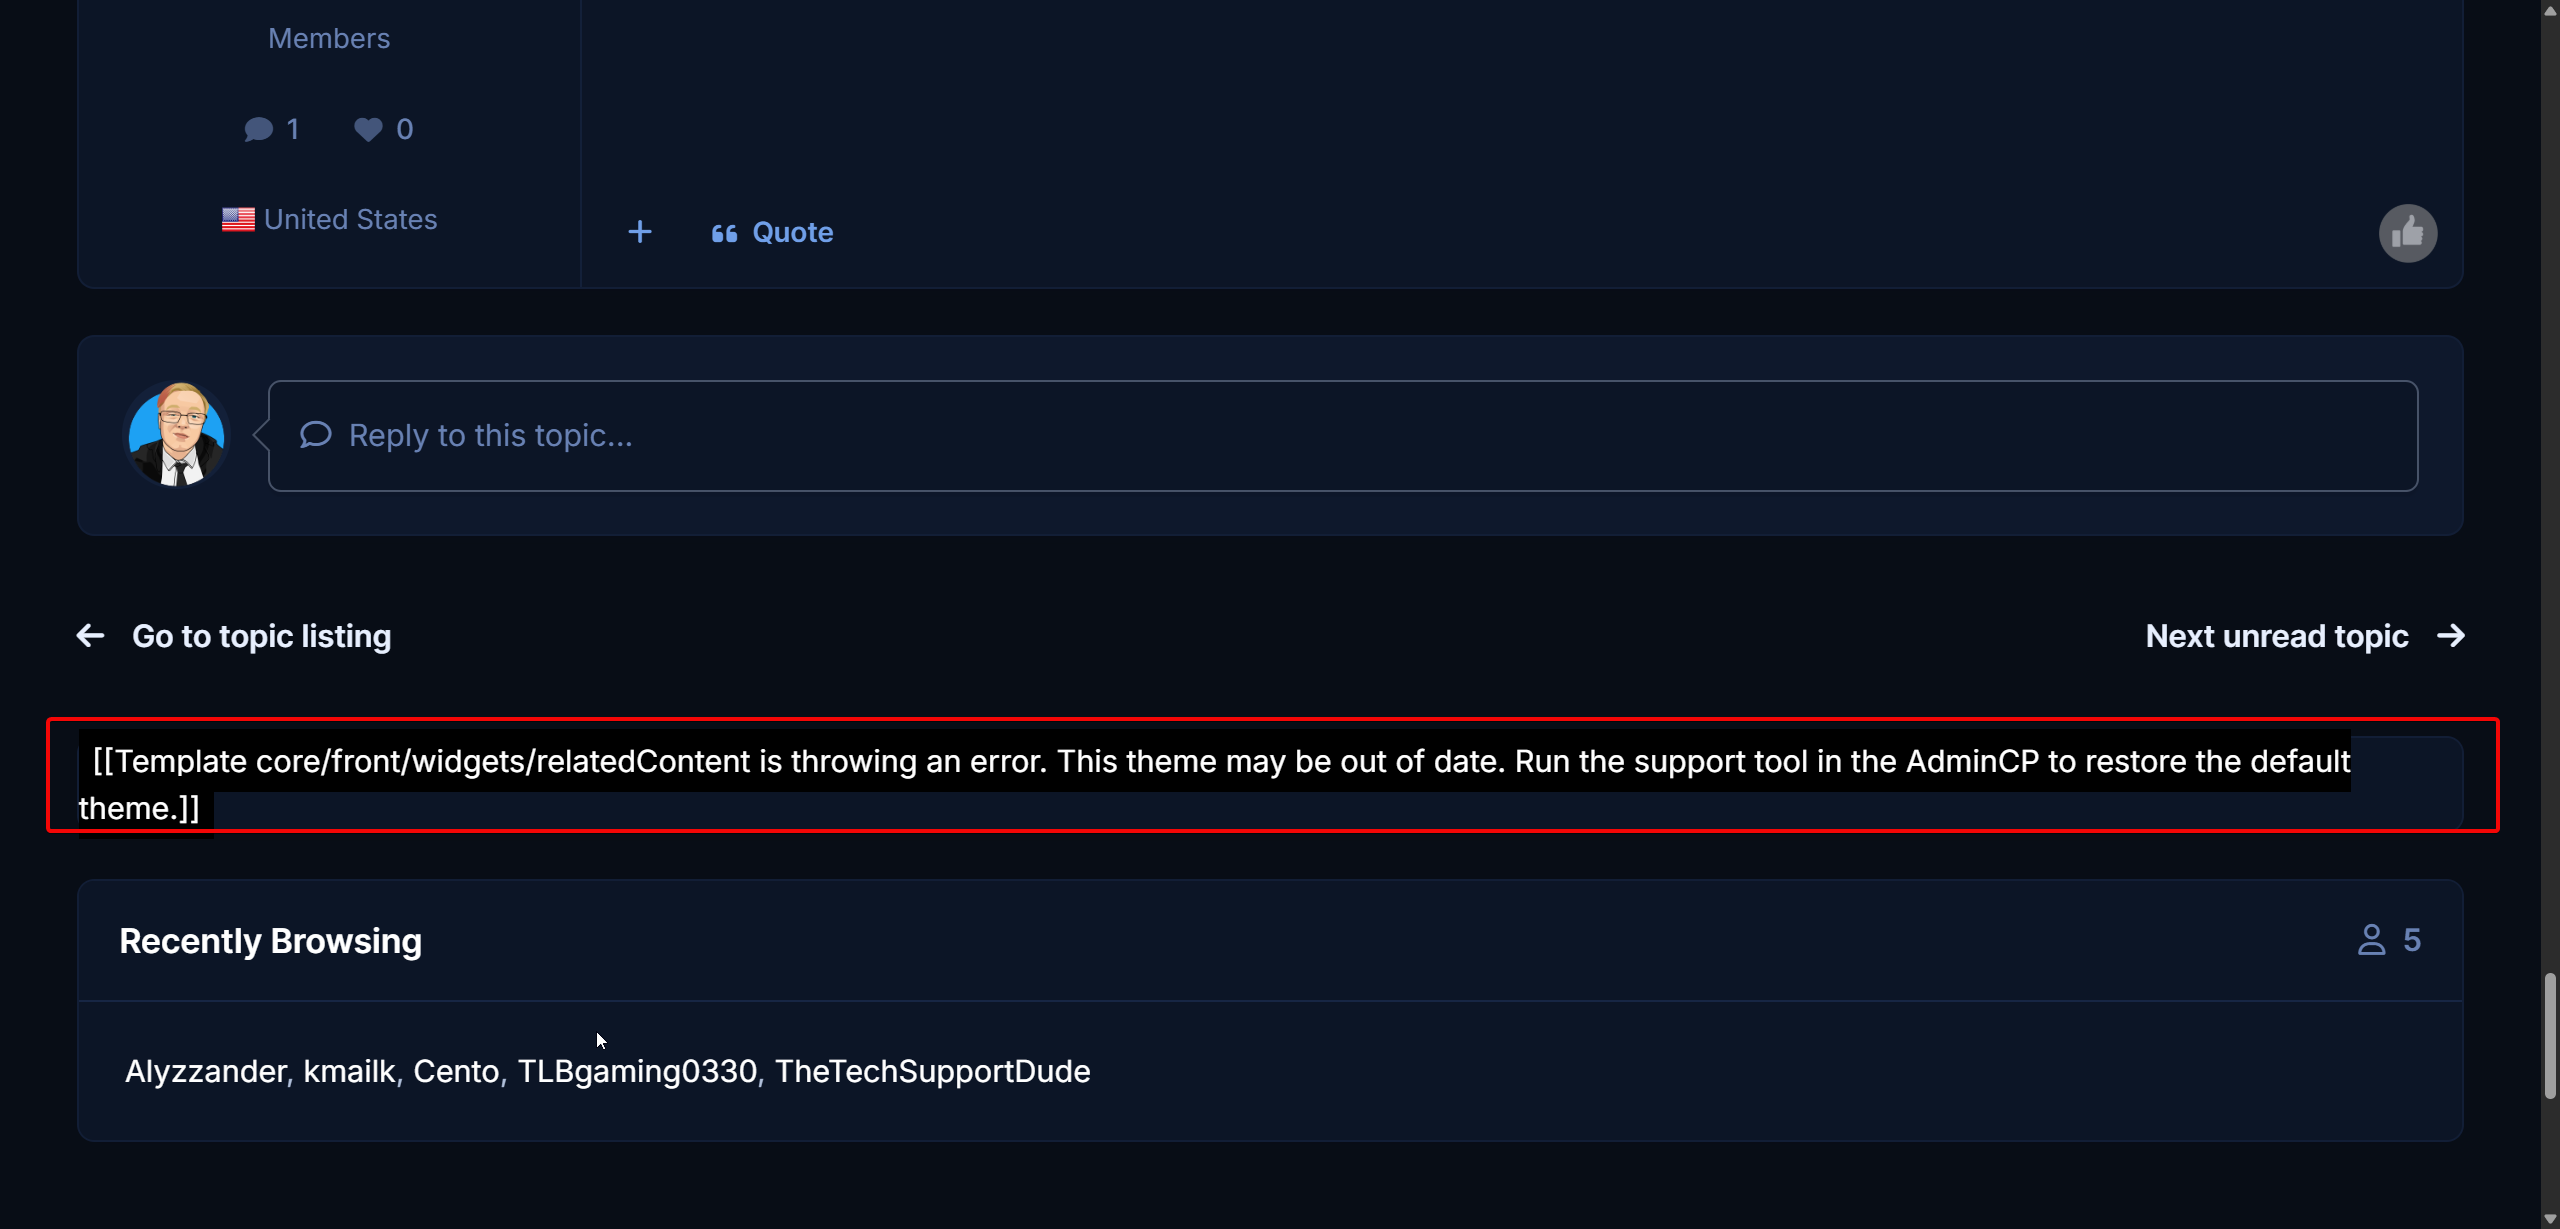This screenshot has width=2560, height=1229.
Task: Open Cento's profile link
Action: point(456,1071)
